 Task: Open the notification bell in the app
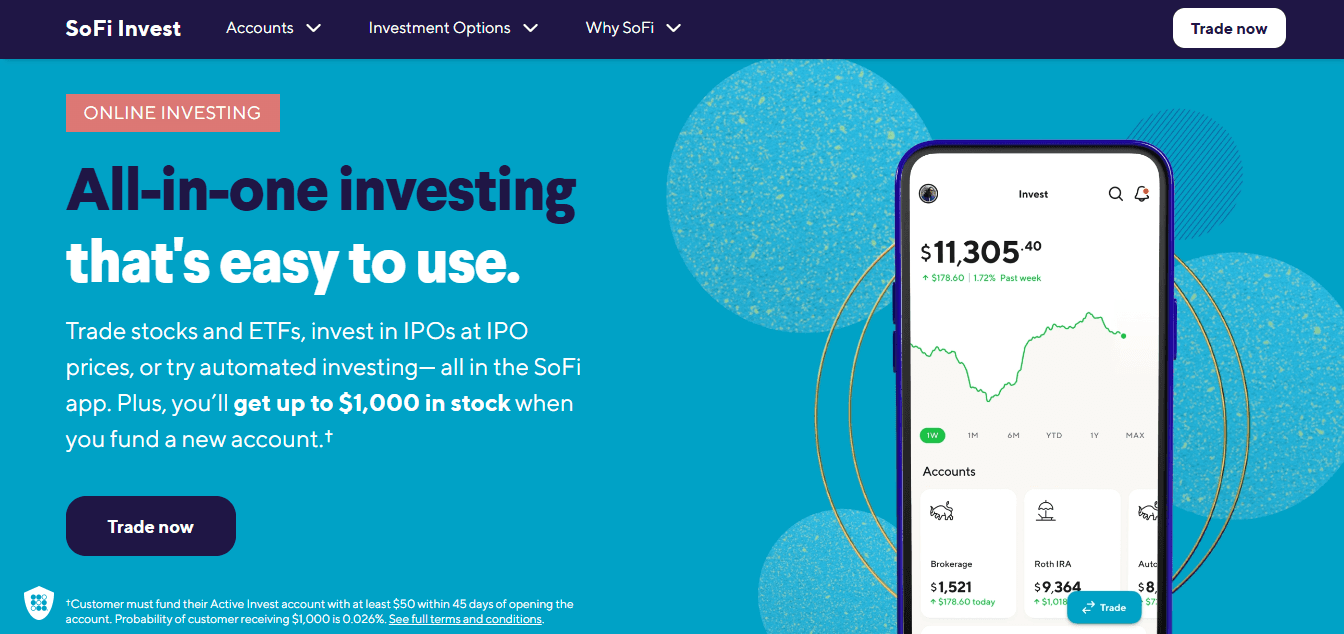[x=1142, y=193]
